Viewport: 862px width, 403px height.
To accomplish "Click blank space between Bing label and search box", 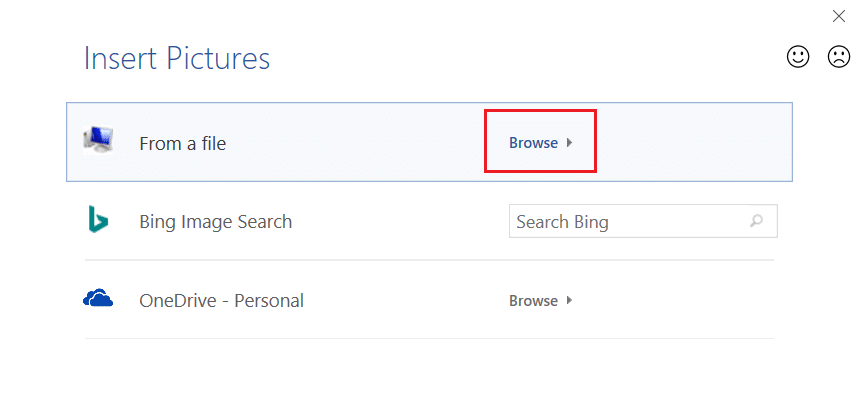I will (x=400, y=222).
